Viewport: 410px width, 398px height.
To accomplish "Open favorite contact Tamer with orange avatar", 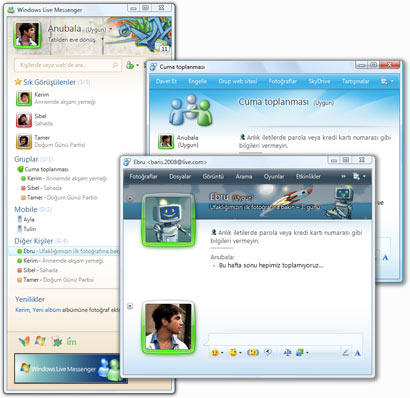I will (x=51, y=141).
